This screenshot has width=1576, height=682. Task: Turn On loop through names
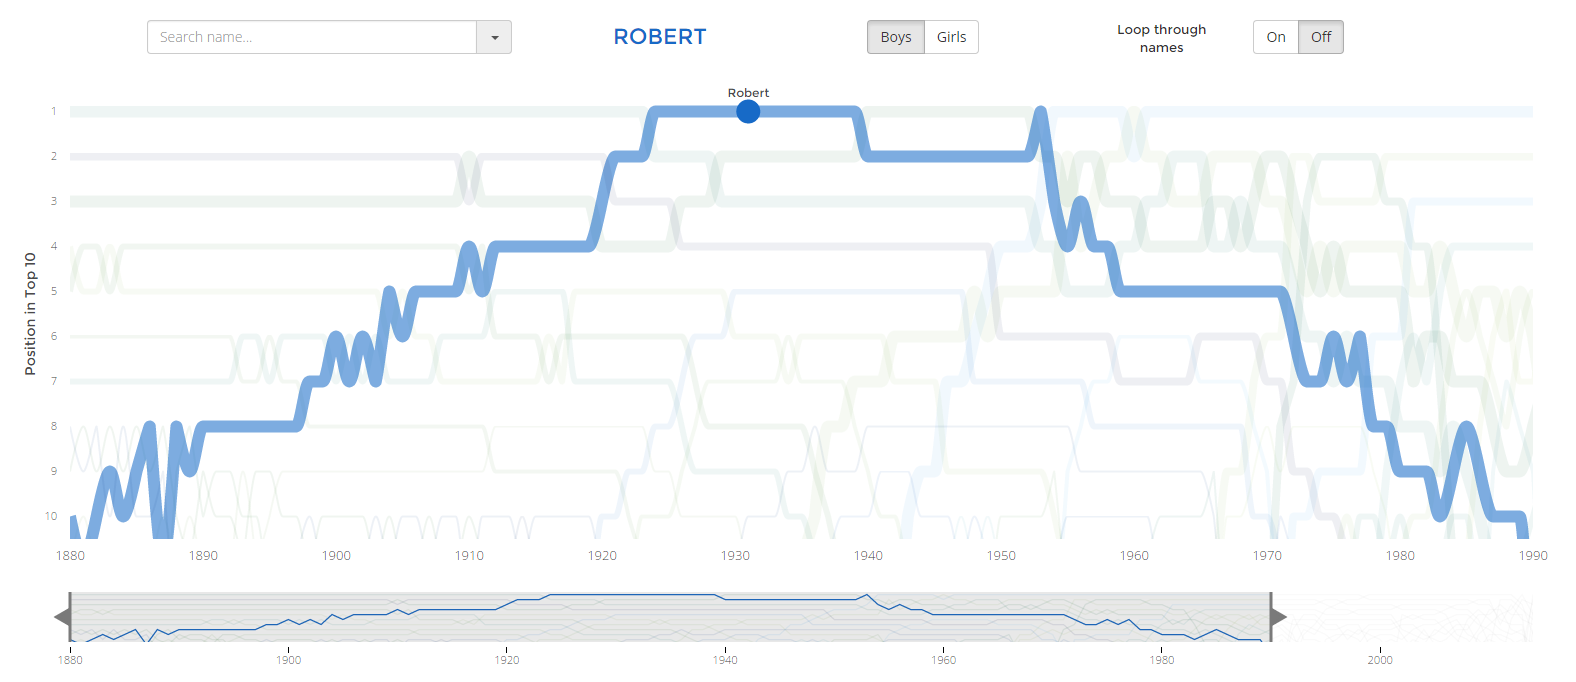pyautogui.click(x=1275, y=38)
